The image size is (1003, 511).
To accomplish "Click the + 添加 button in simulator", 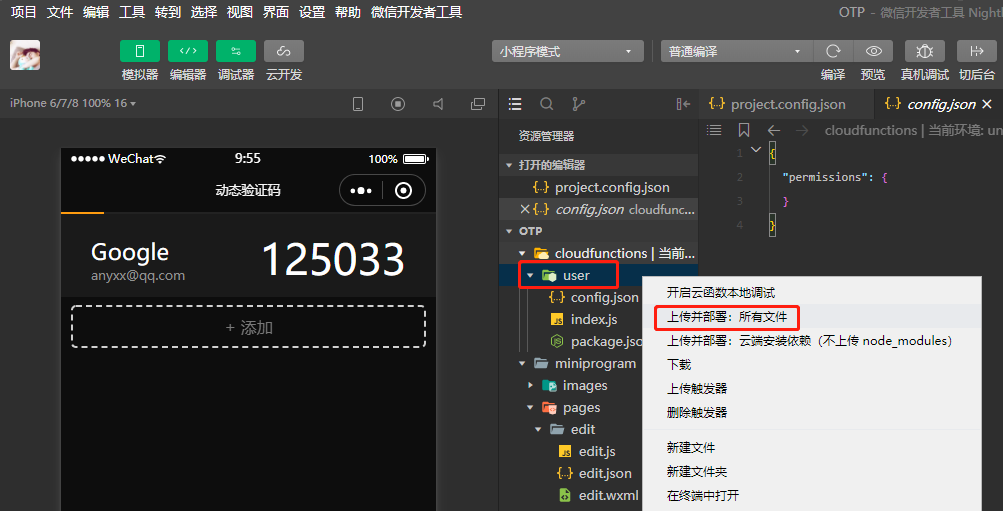I will 249,327.
